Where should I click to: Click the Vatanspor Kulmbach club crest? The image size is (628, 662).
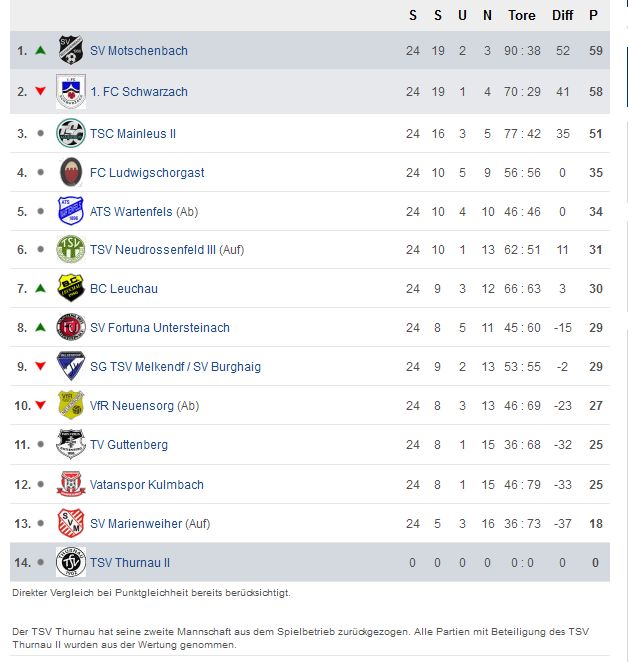71,484
